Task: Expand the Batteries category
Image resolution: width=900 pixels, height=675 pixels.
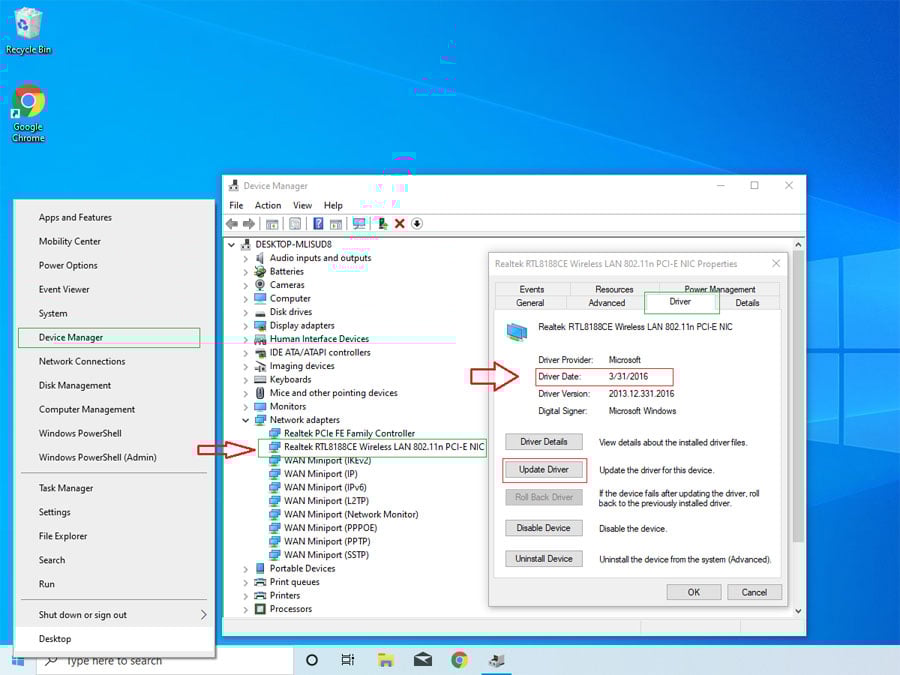Action: pos(246,272)
